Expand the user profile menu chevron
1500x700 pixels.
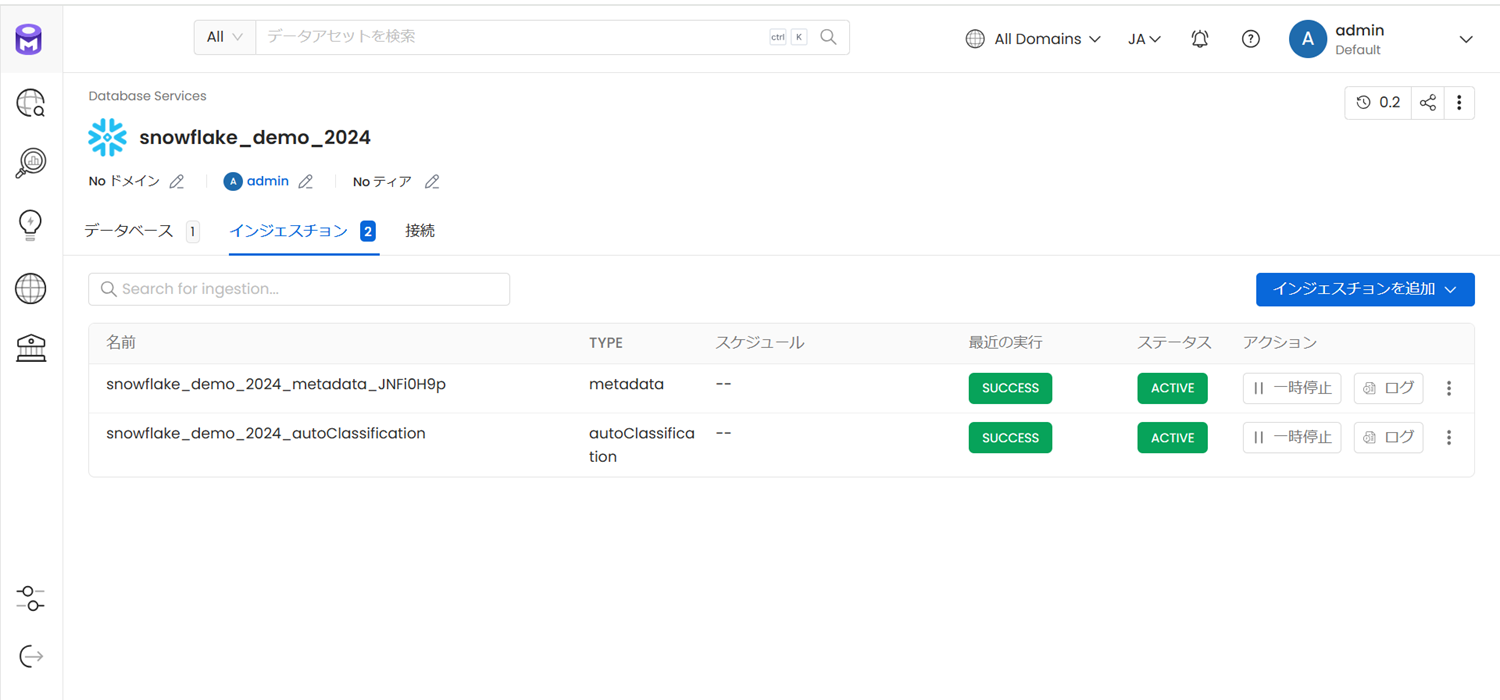tap(1466, 39)
